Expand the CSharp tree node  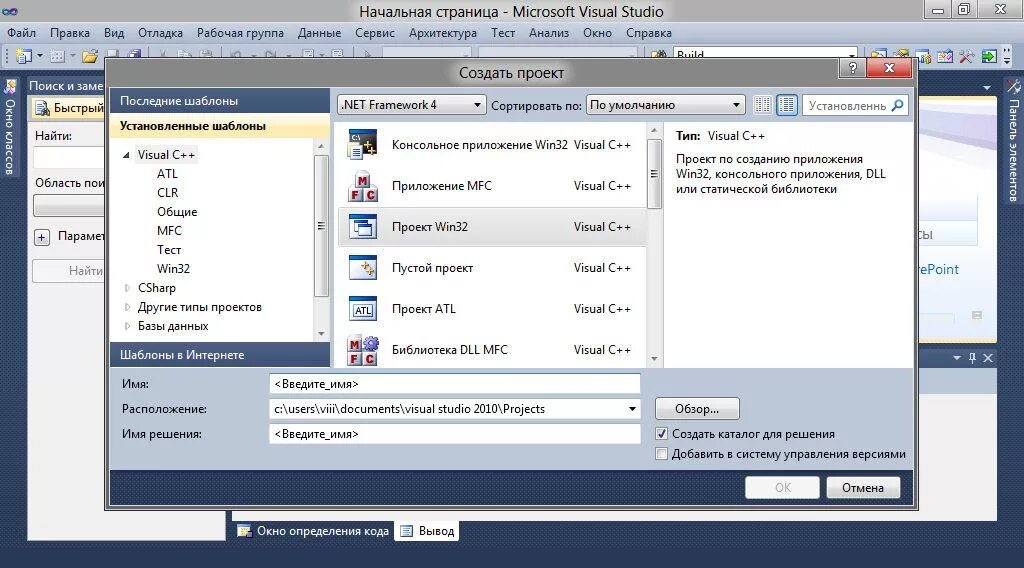point(127,288)
